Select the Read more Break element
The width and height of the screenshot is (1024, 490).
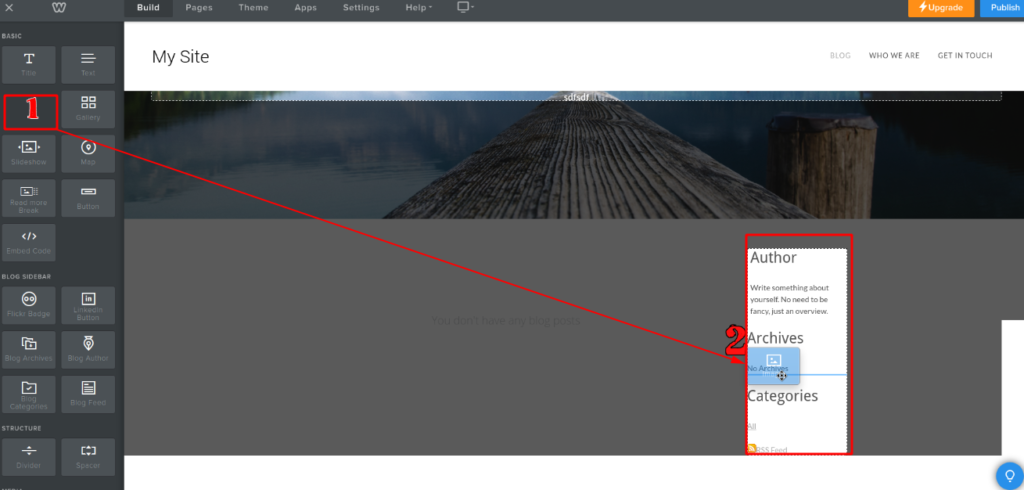point(29,198)
